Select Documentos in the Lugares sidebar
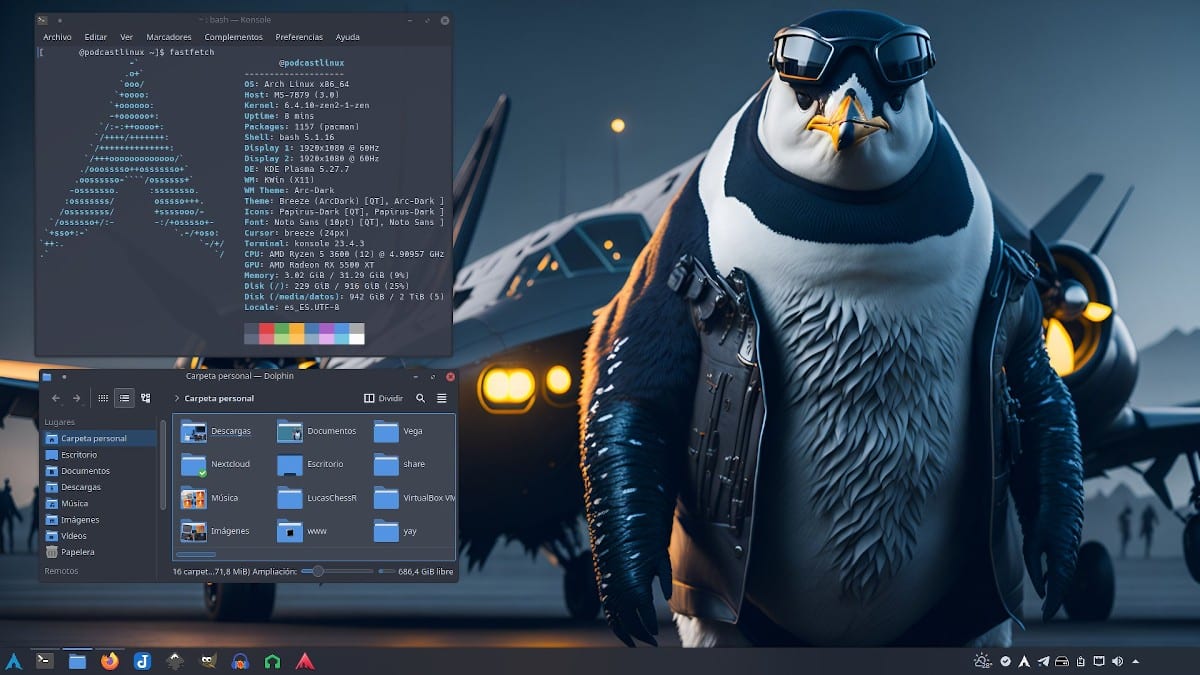The width and height of the screenshot is (1200, 675). coord(99,470)
